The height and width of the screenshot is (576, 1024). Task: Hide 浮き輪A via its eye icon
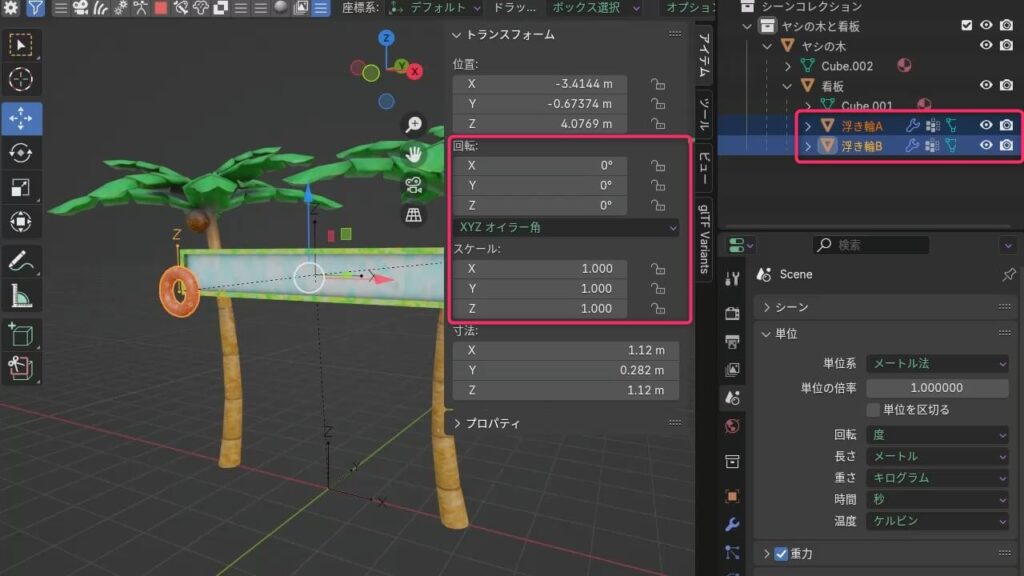[x=985, y=125]
